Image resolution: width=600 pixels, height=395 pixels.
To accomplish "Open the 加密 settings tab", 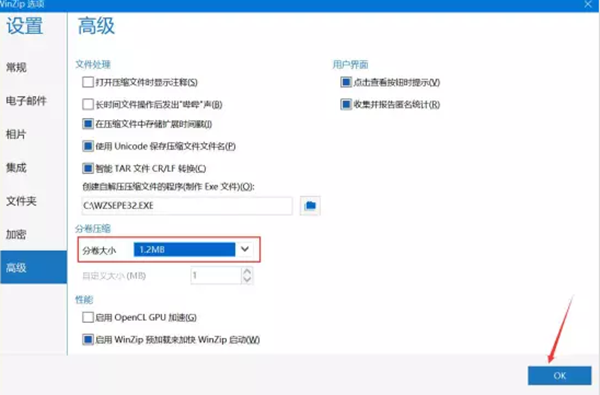I will 33,234.
